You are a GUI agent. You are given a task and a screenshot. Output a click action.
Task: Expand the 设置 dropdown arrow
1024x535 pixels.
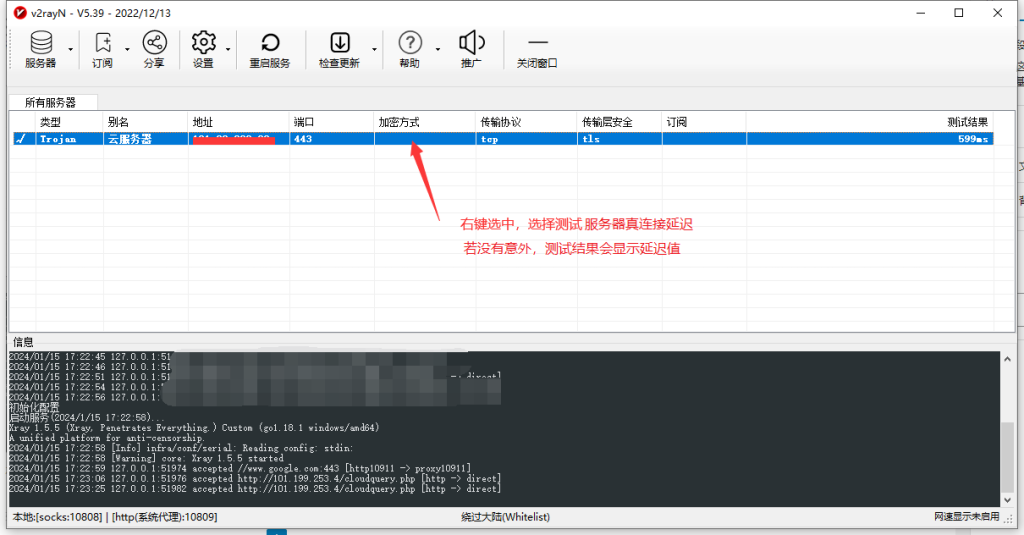(228, 50)
